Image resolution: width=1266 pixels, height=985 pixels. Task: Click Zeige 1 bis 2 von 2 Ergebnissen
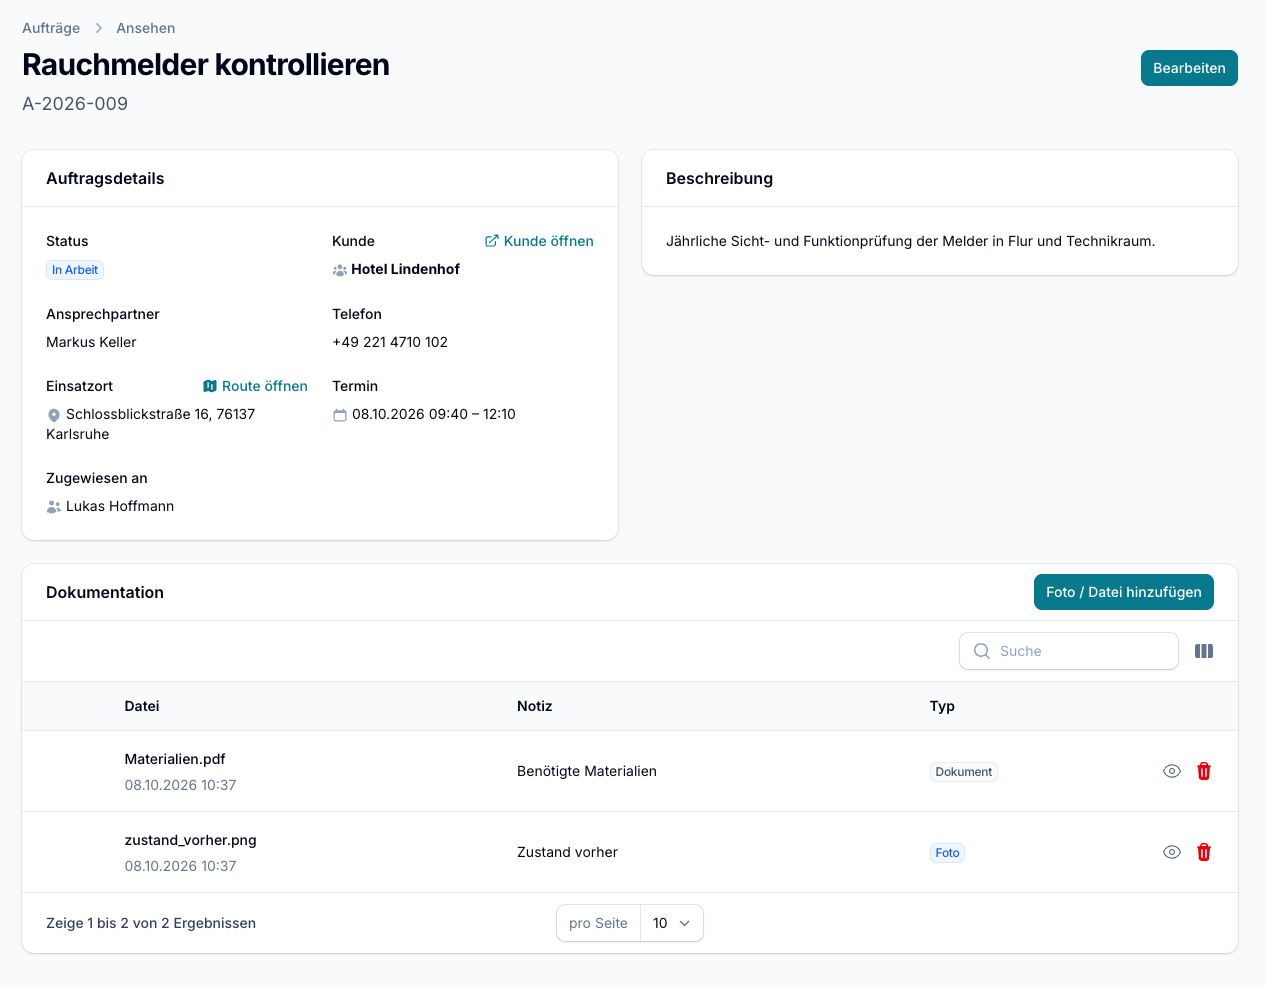tap(151, 923)
